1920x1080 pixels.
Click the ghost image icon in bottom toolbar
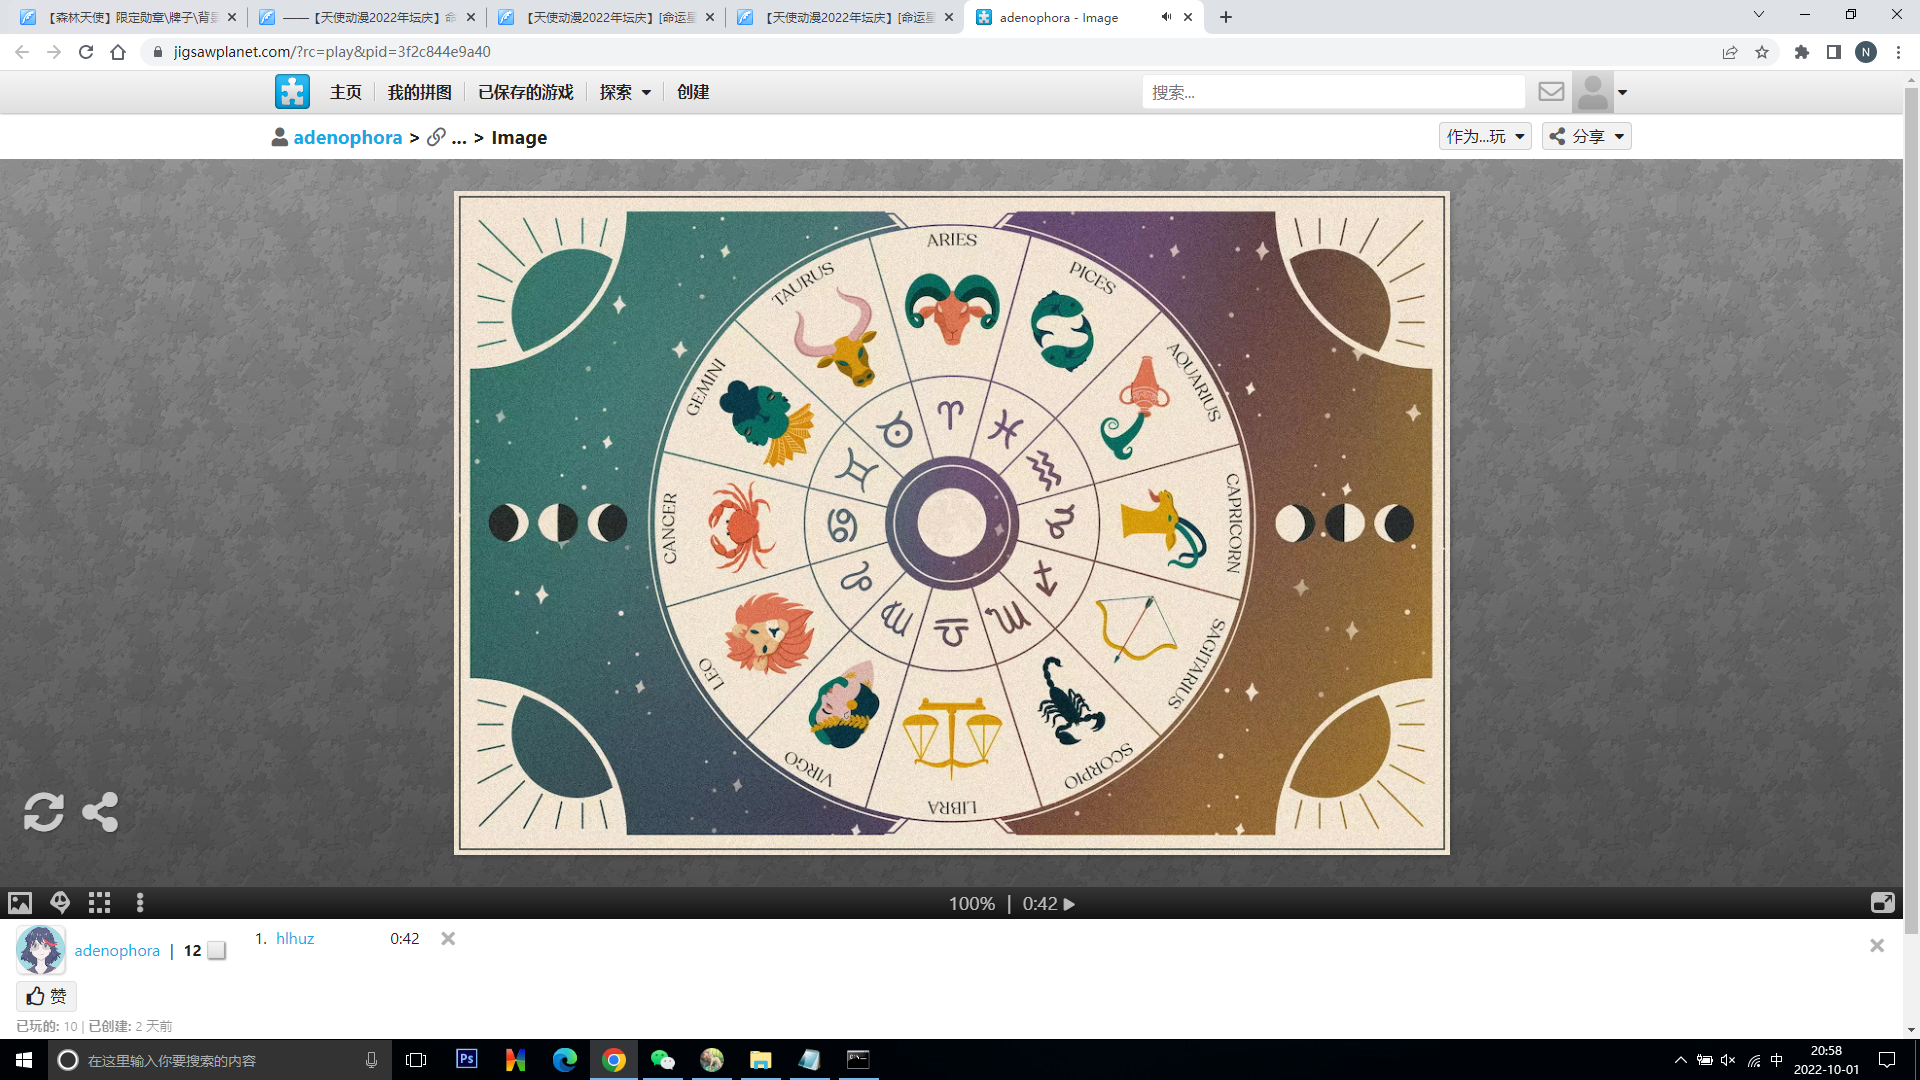coord(60,903)
